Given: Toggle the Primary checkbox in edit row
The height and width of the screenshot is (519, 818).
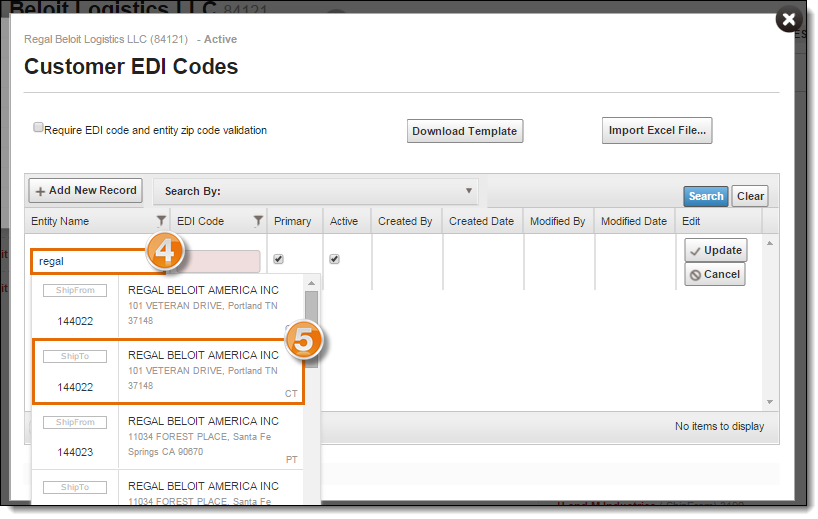Looking at the screenshot, I should tap(279, 259).
